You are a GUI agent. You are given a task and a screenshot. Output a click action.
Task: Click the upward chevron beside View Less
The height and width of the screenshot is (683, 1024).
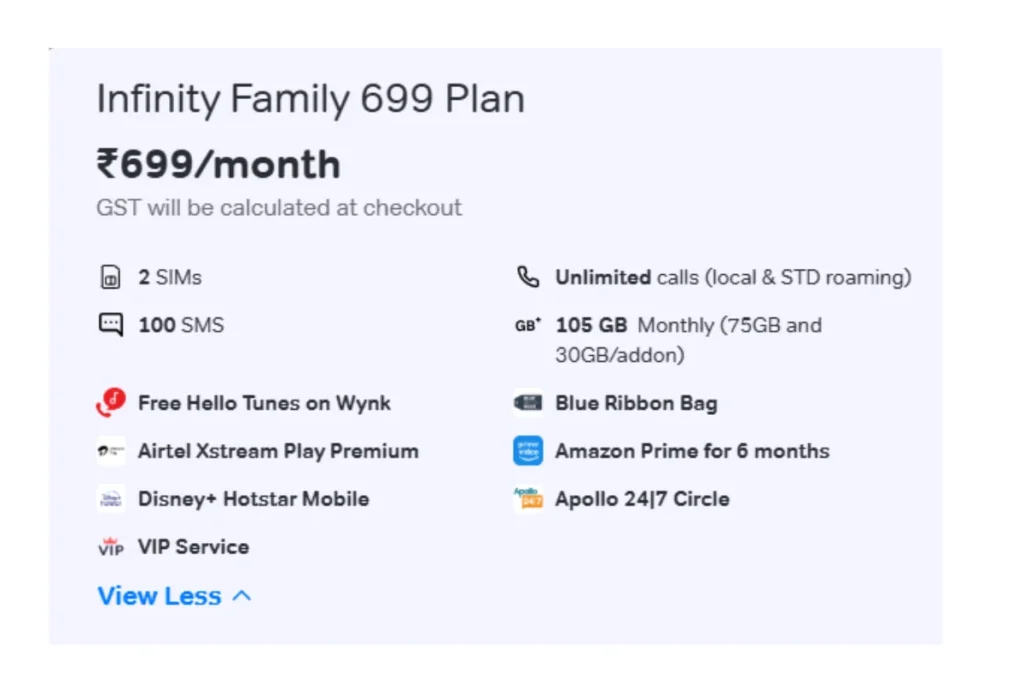[242, 596]
